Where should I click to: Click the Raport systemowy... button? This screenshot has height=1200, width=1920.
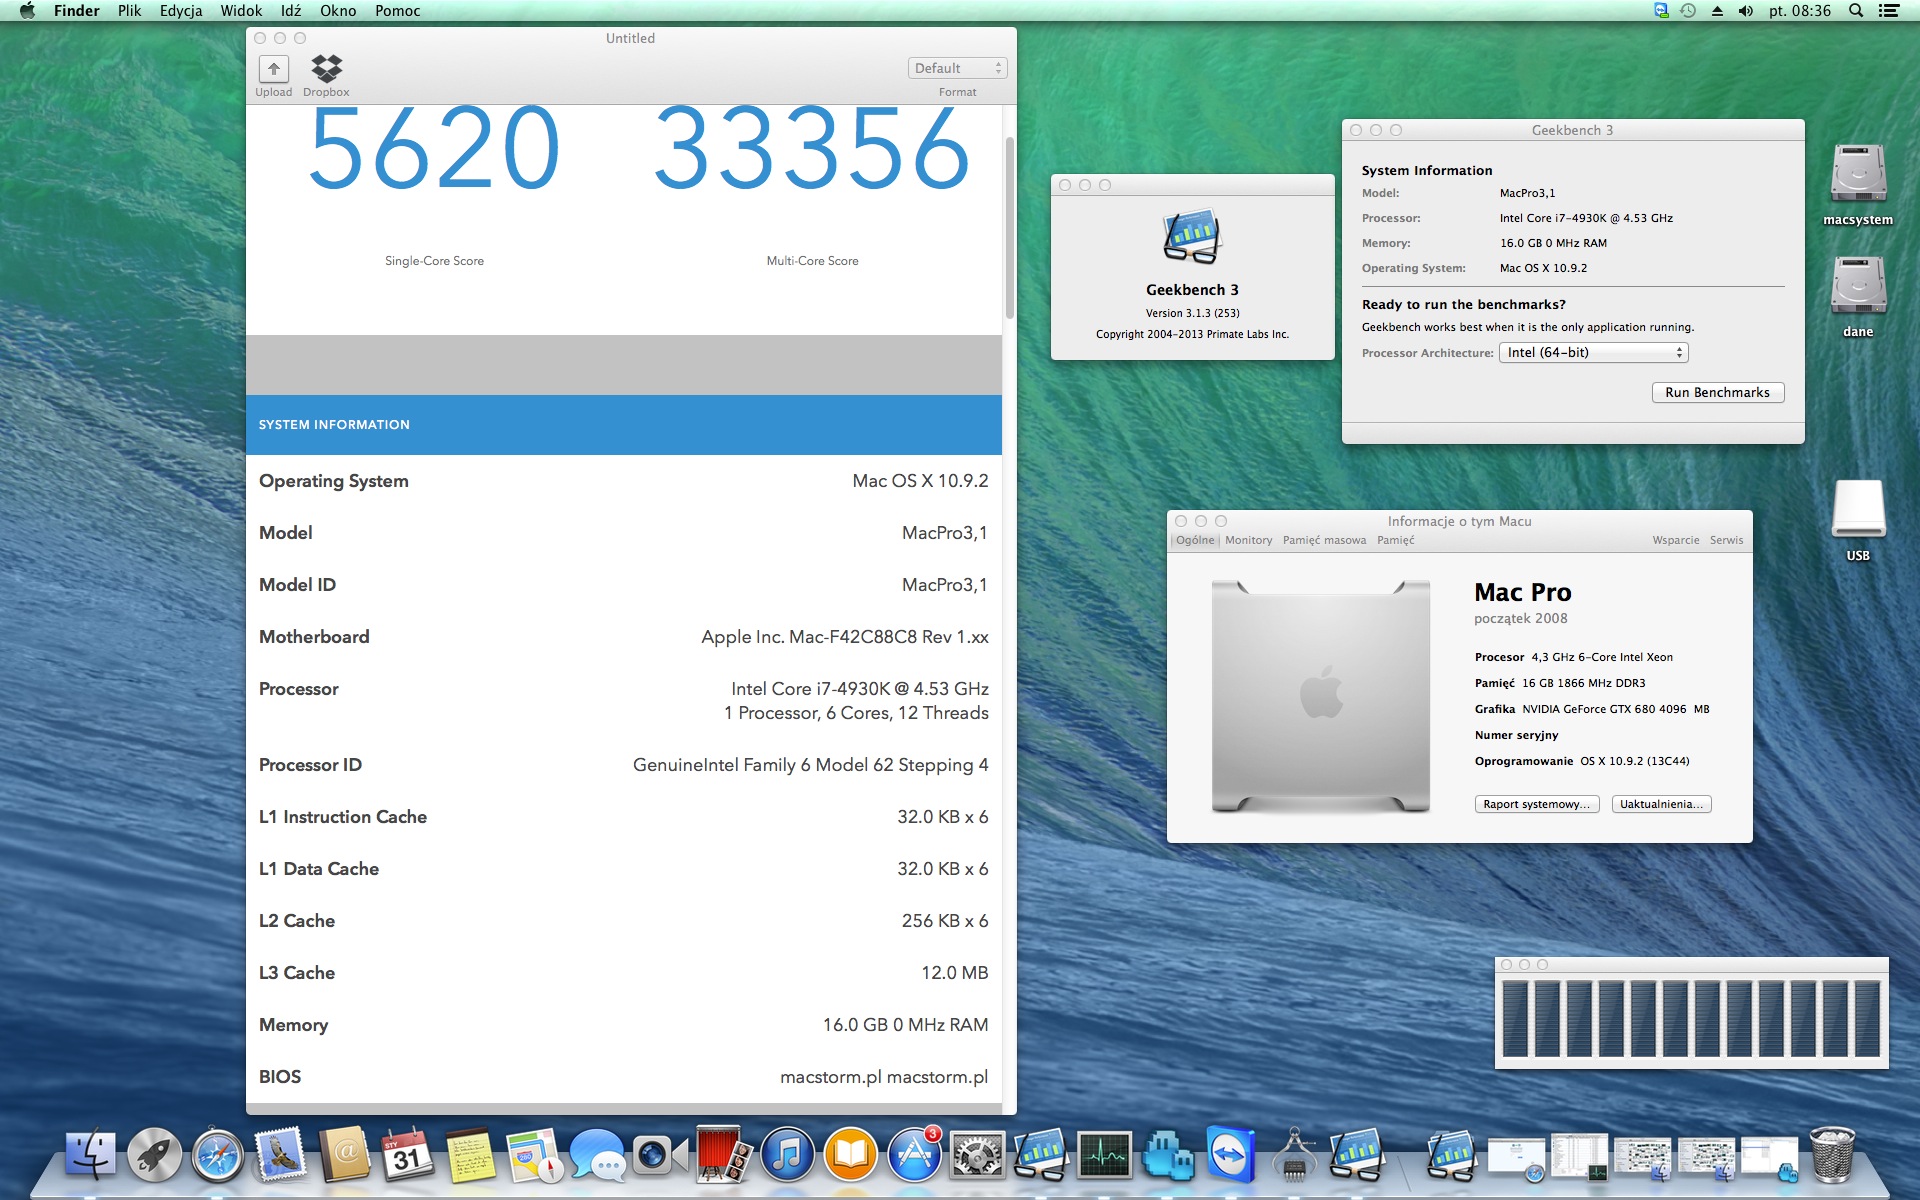(1536, 804)
